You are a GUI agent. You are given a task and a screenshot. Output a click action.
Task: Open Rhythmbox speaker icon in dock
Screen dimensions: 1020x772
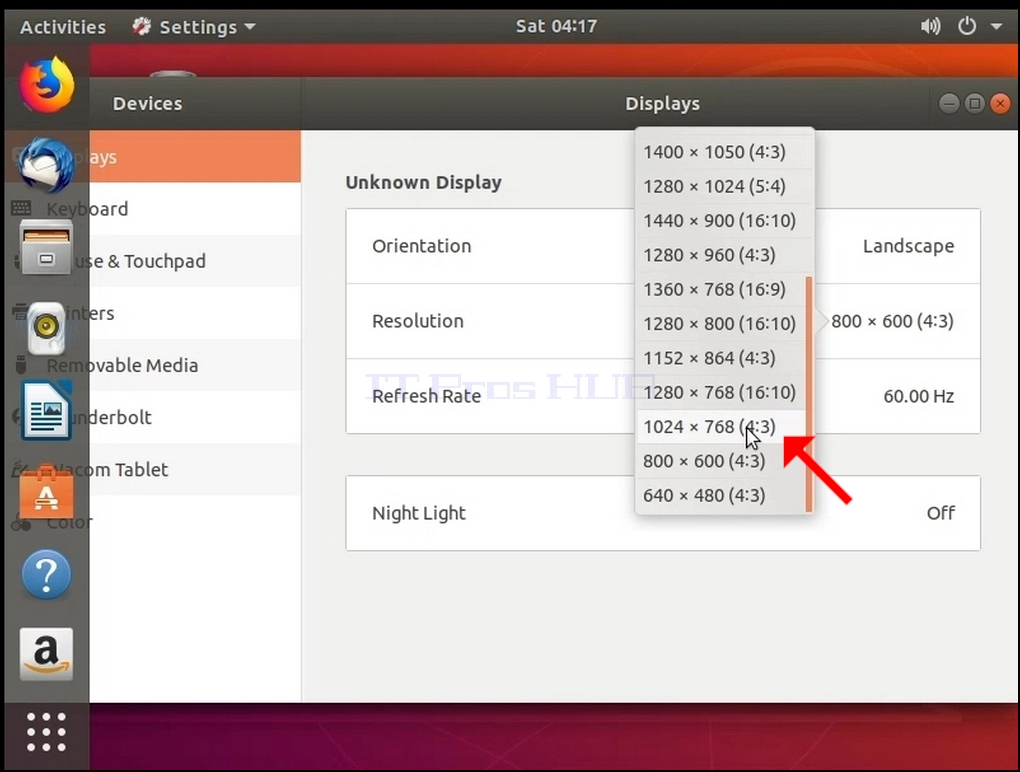(46, 327)
